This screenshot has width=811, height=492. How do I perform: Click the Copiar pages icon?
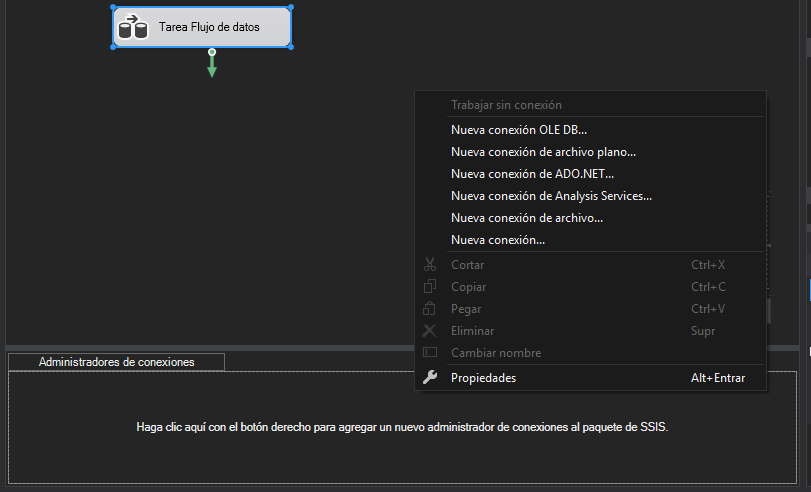tap(430, 286)
